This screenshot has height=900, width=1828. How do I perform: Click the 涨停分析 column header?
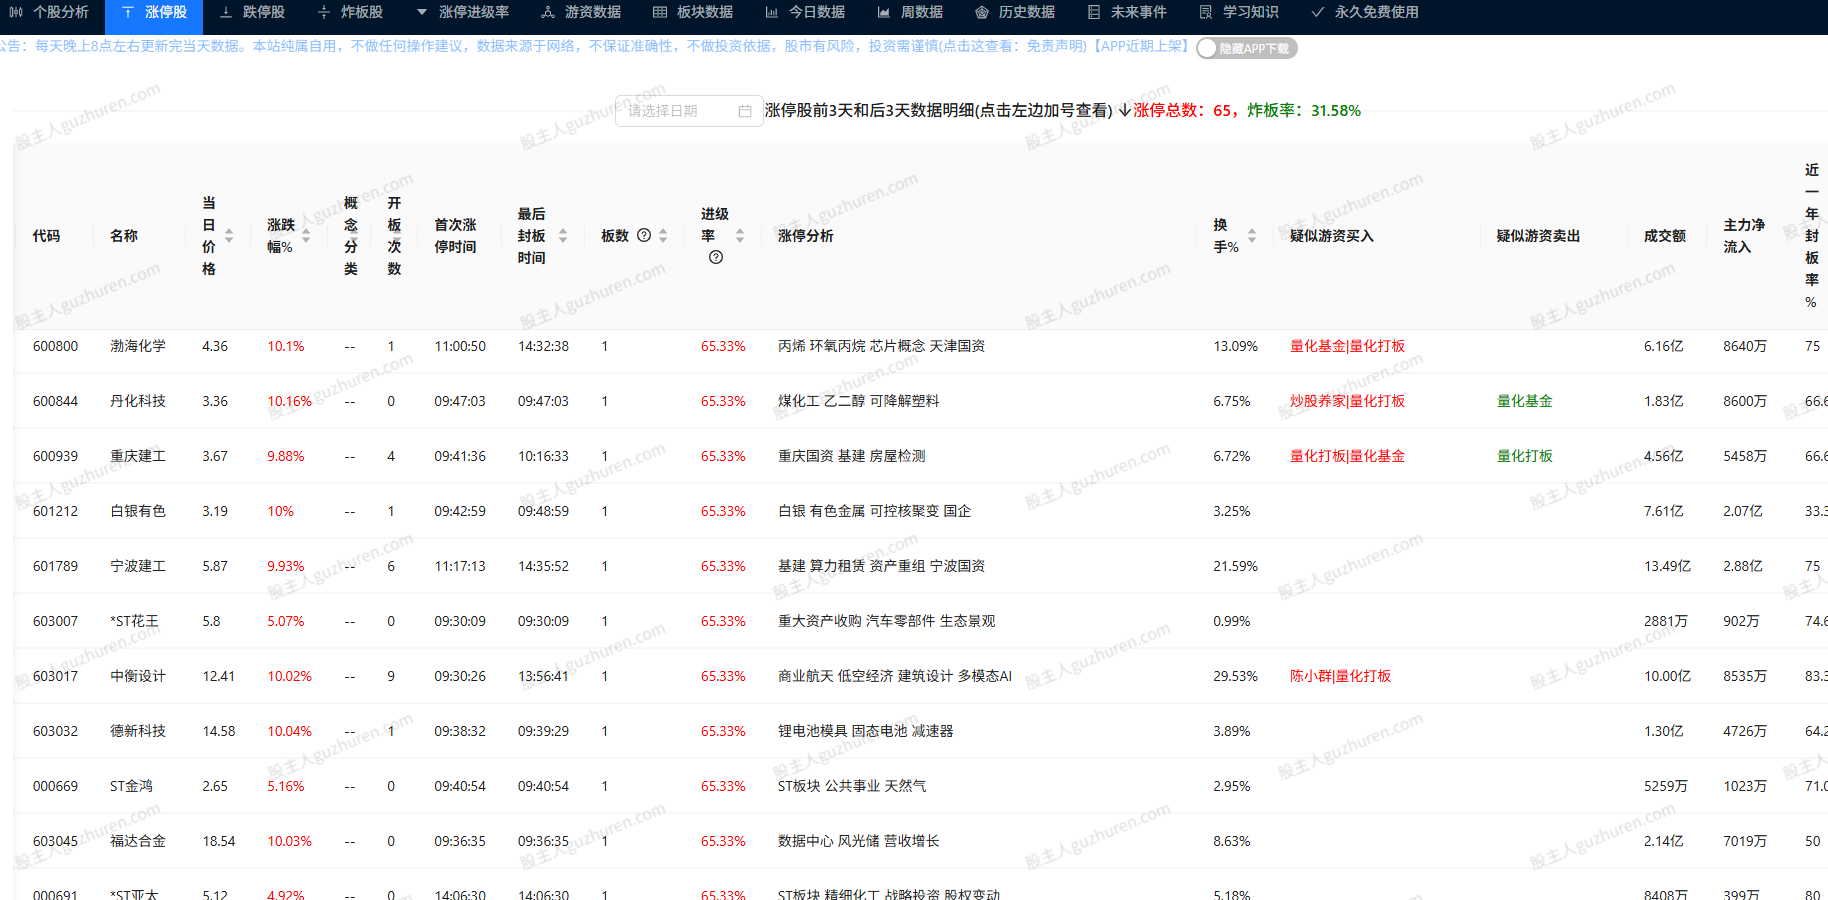(805, 236)
